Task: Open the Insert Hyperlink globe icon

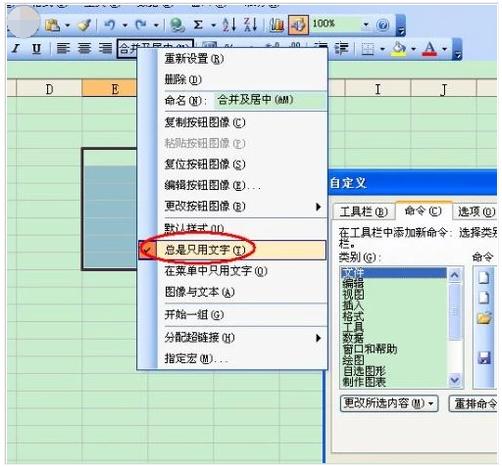Action: pyautogui.click(x=177, y=25)
